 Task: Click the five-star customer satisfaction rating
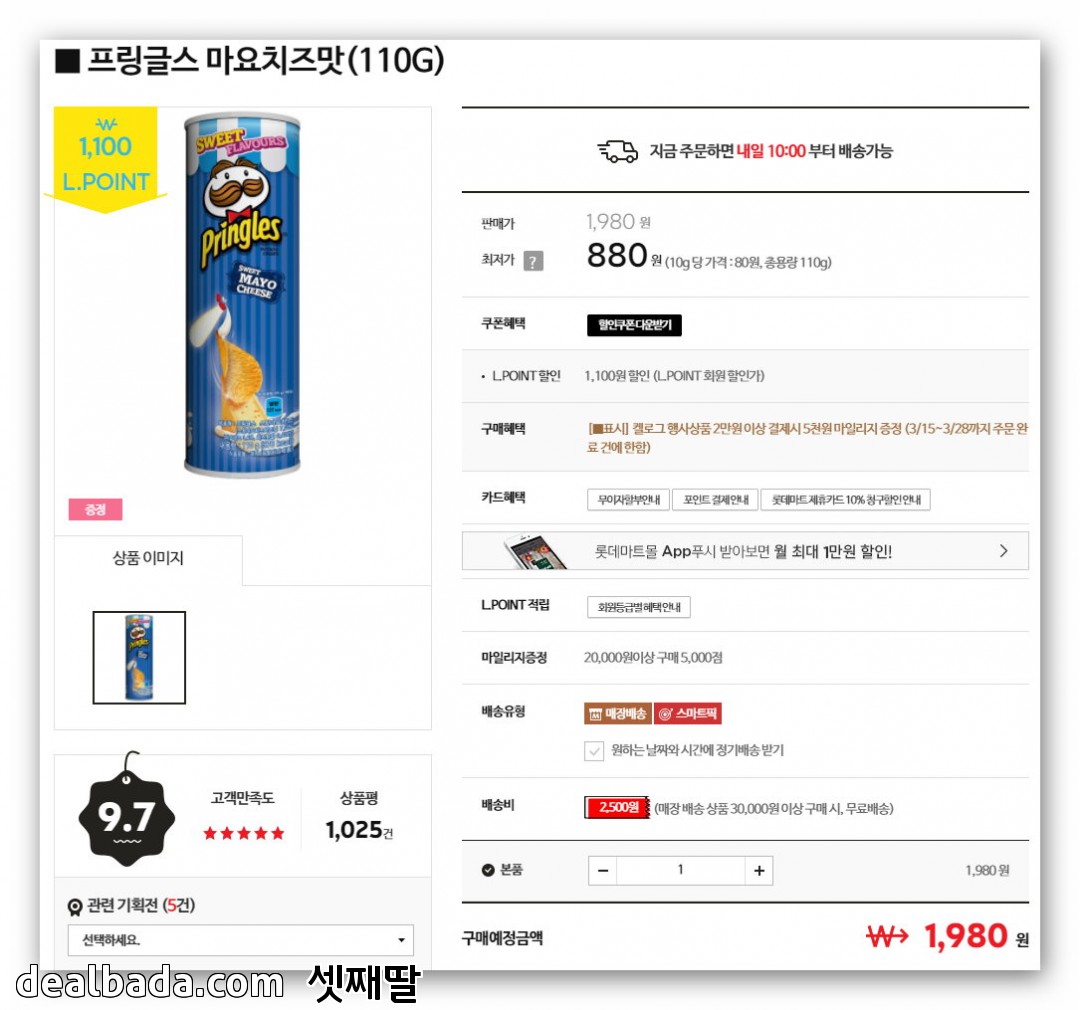(x=244, y=834)
